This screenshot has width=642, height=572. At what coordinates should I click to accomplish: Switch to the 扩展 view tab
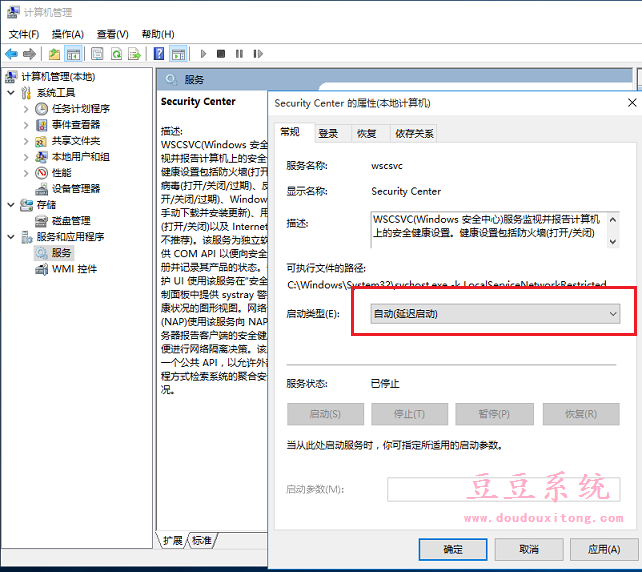(172, 540)
